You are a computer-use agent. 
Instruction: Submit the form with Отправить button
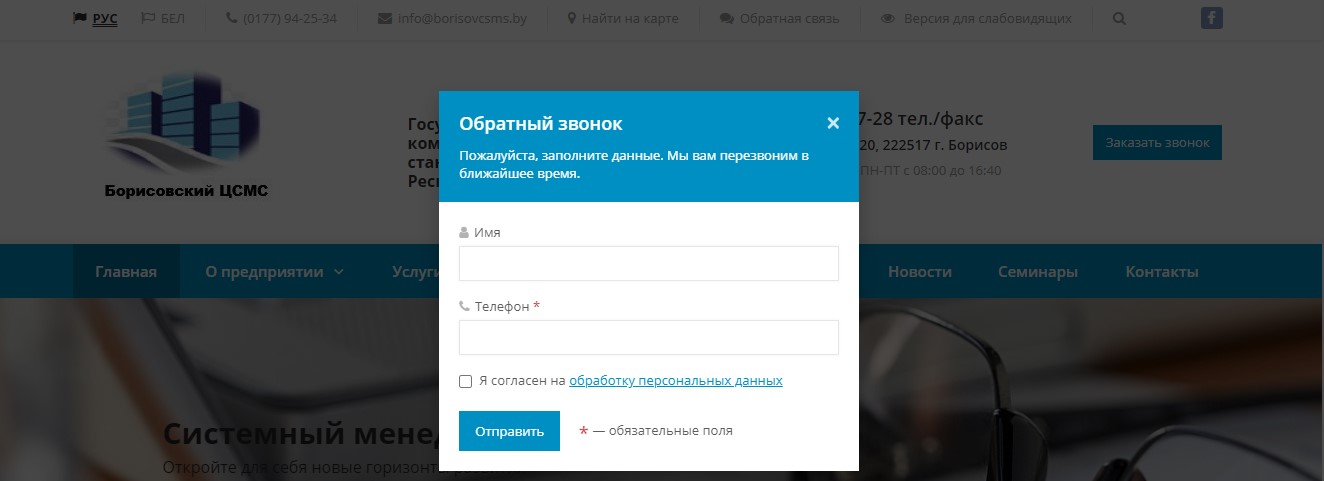509,431
